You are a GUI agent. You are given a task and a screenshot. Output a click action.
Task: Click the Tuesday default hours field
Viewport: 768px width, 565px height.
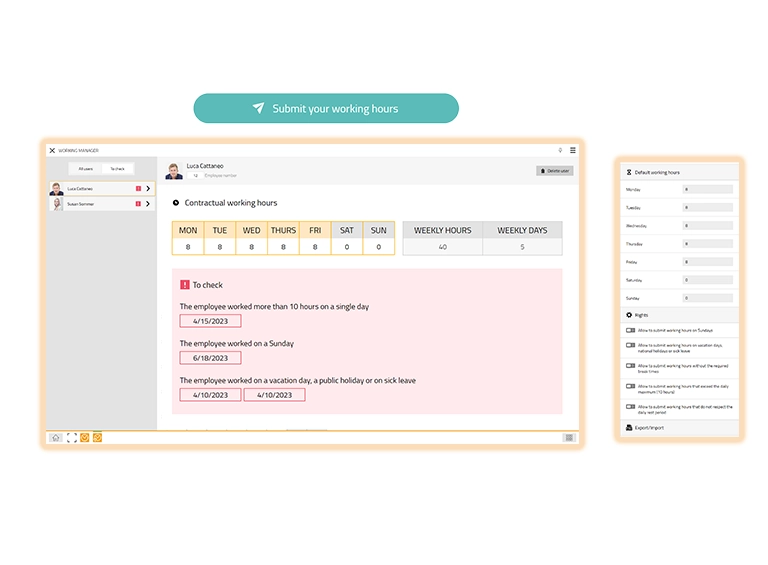(x=708, y=207)
